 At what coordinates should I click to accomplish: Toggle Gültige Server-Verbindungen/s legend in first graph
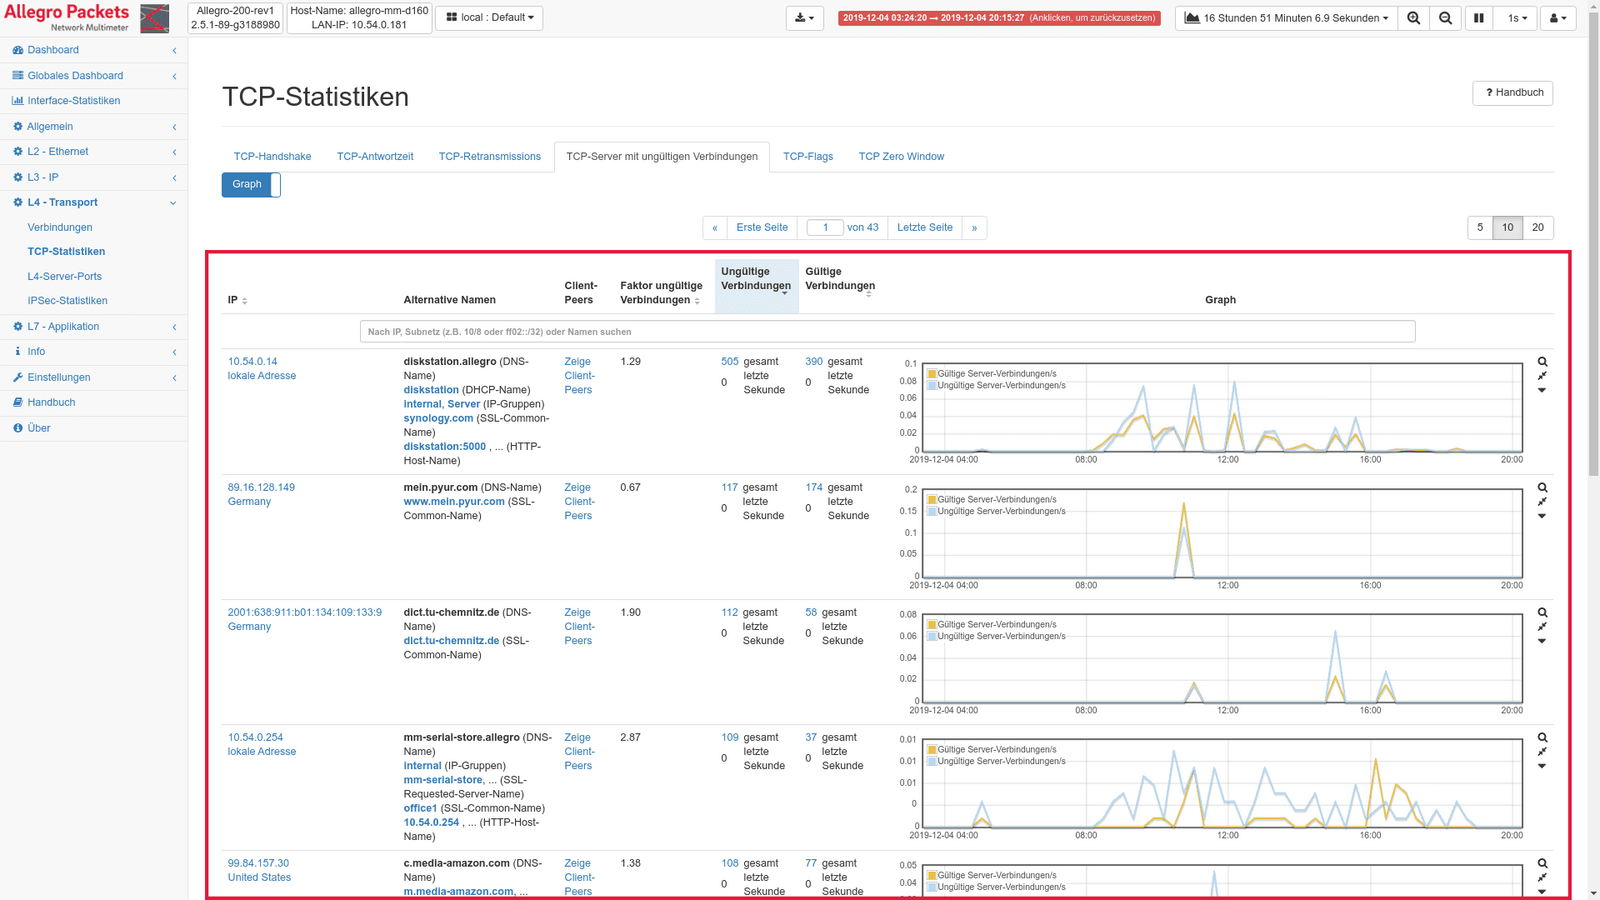[x=995, y=374]
